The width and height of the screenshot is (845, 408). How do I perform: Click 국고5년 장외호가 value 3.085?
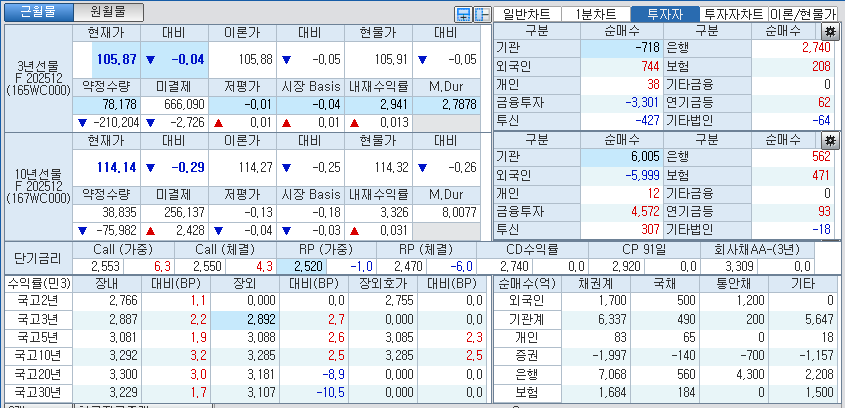(x=399, y=338)
